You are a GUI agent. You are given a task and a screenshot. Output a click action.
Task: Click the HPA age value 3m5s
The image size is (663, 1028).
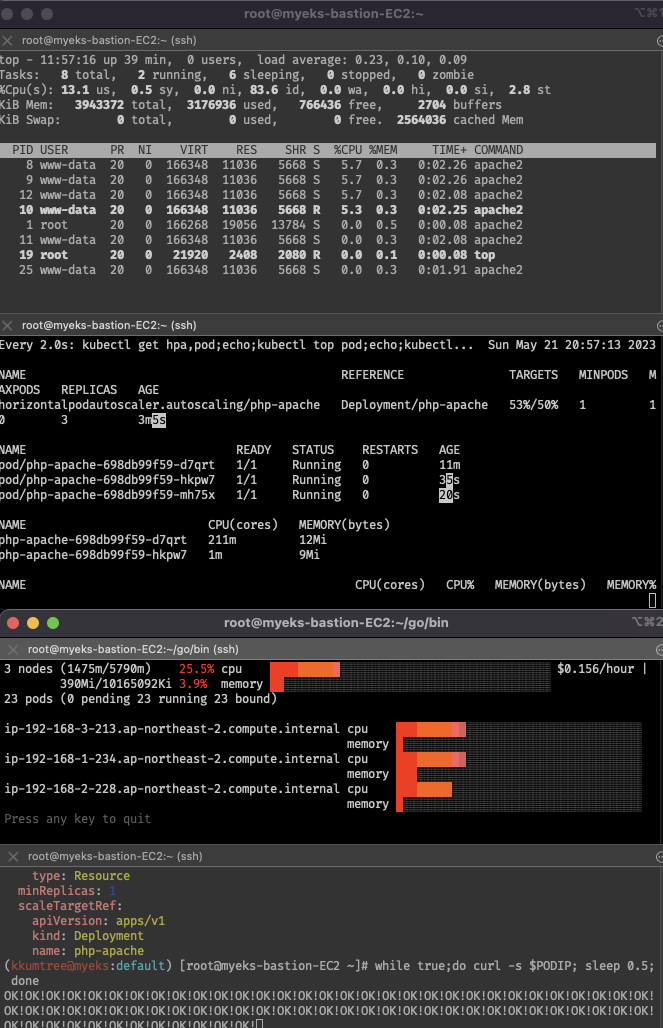(x=151, y=420)
